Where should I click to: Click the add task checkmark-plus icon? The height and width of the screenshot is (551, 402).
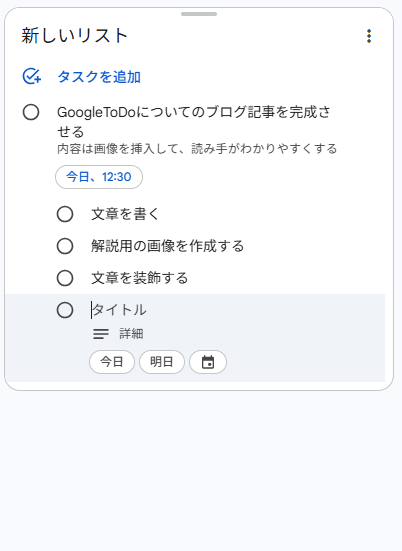click(x=32, y=76)
